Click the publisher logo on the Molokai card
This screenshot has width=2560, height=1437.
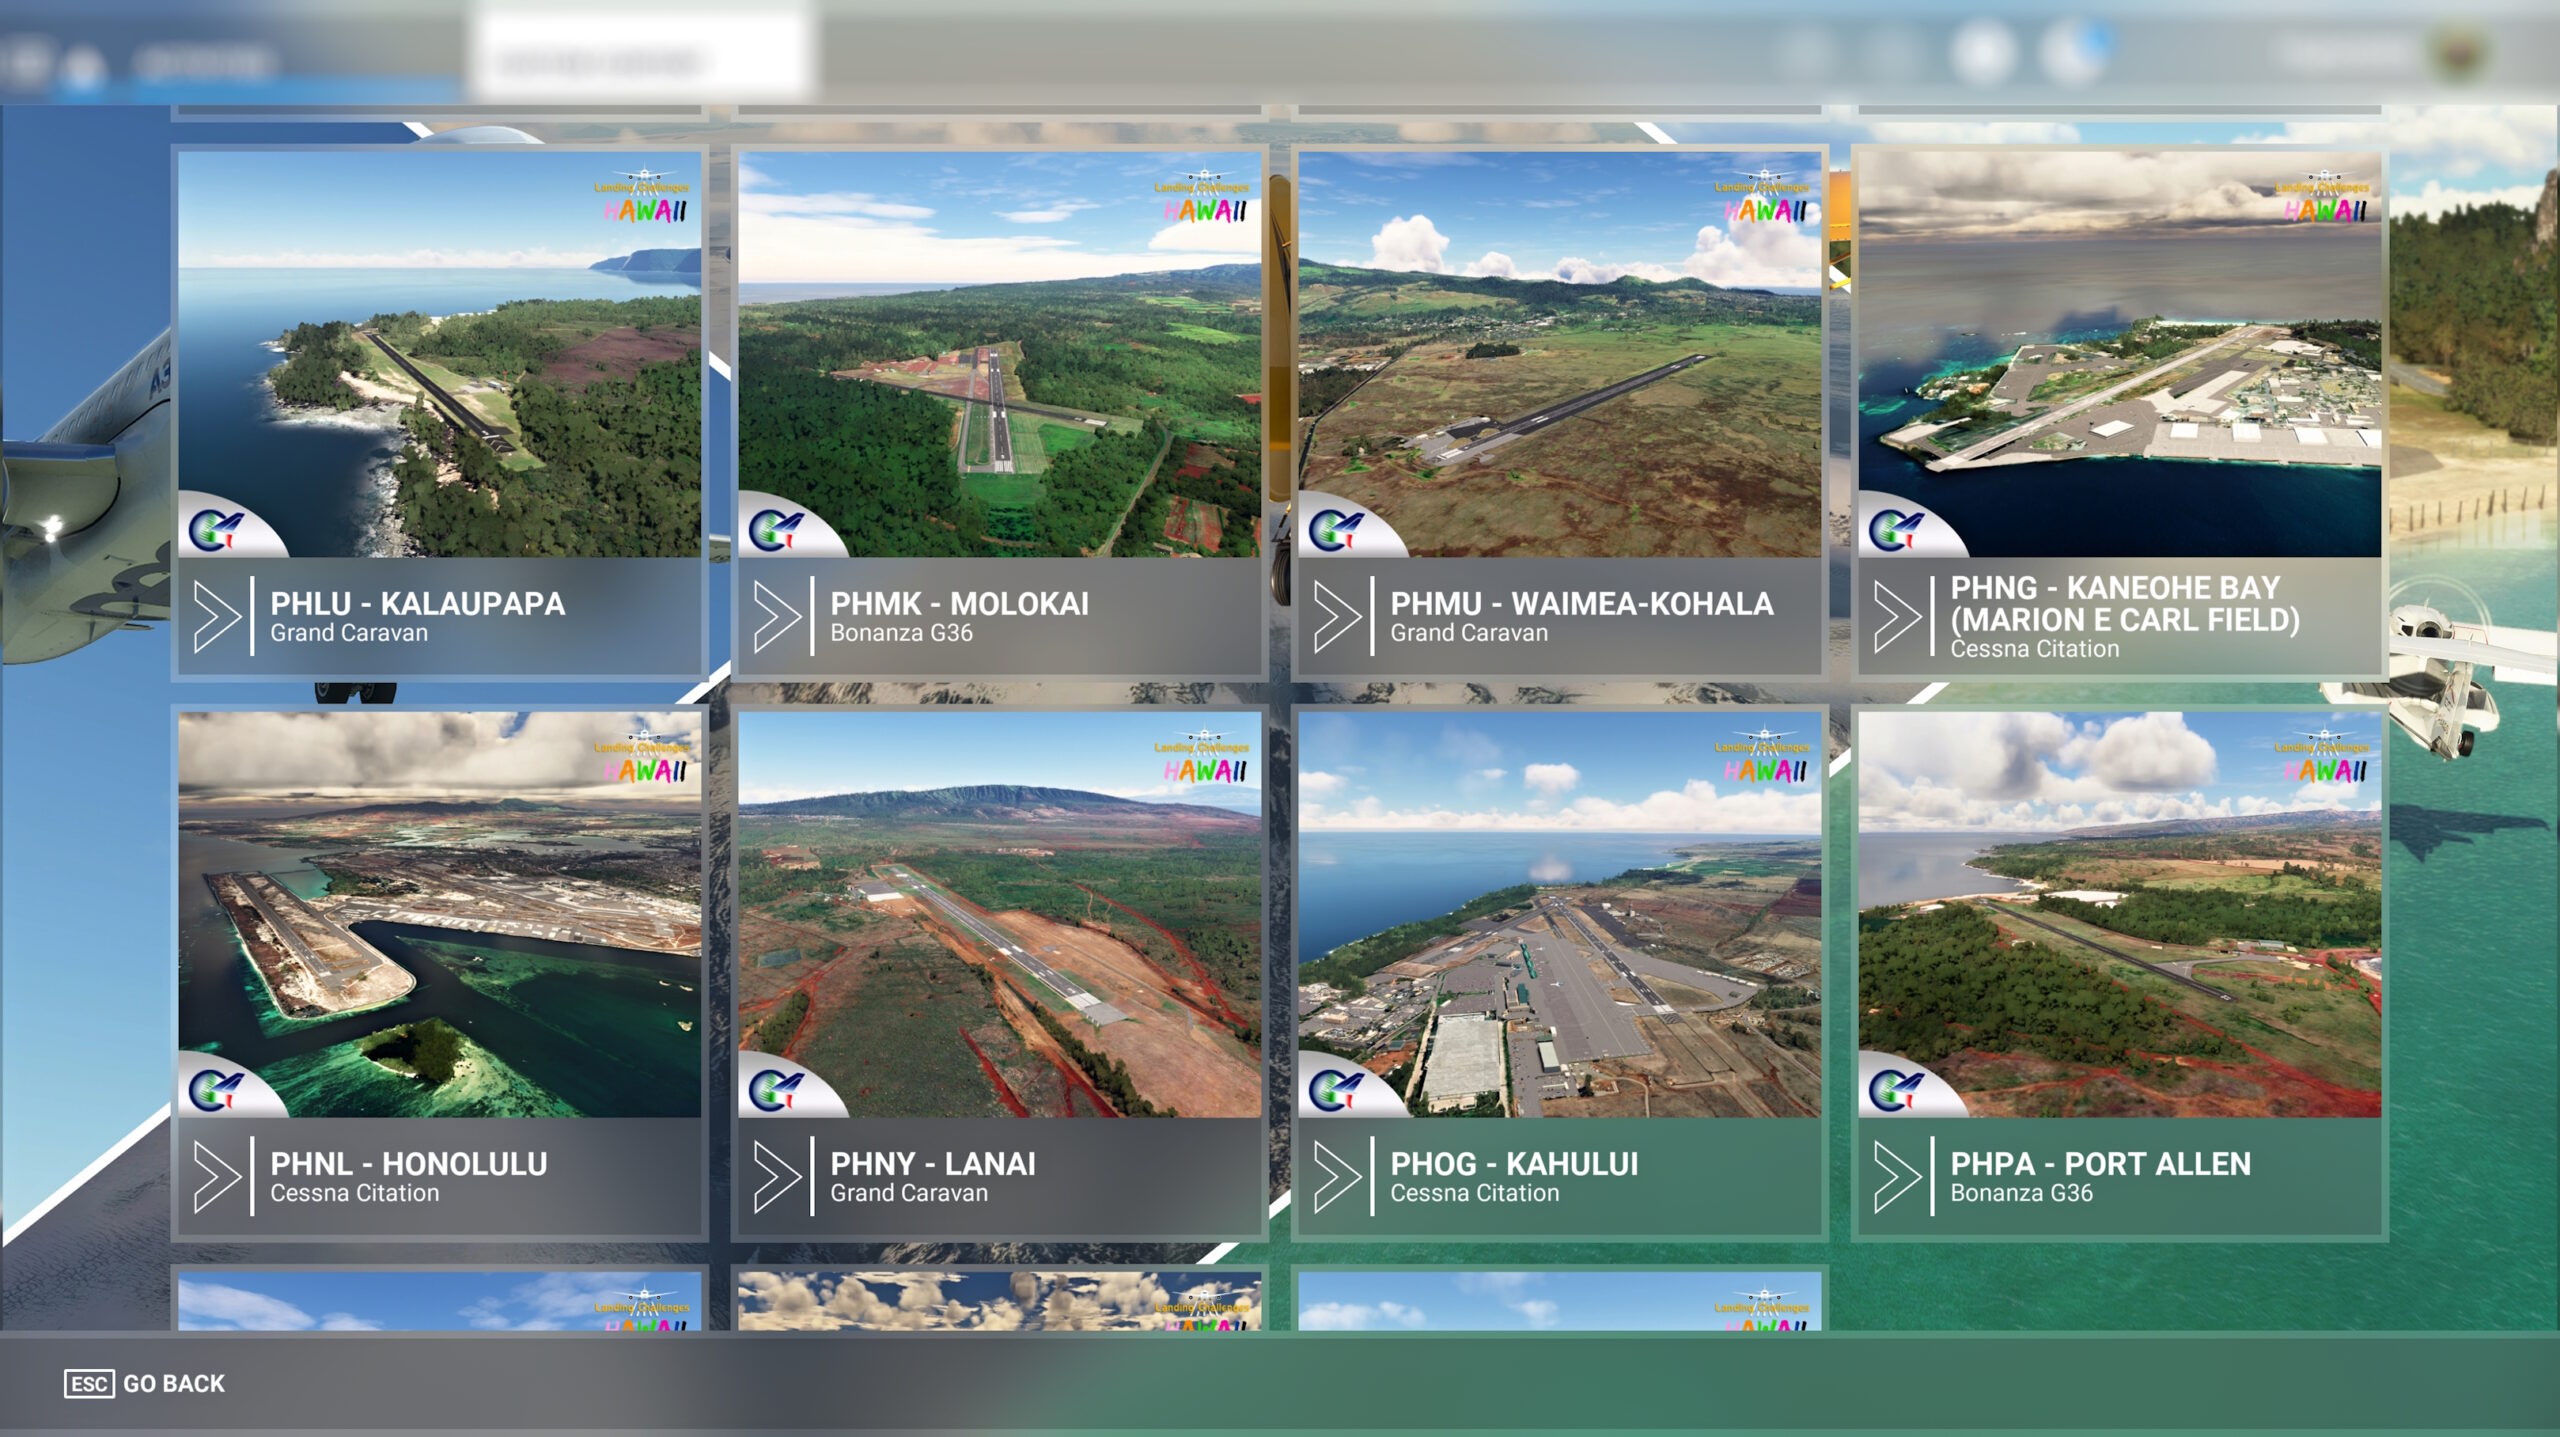point(777,529)
